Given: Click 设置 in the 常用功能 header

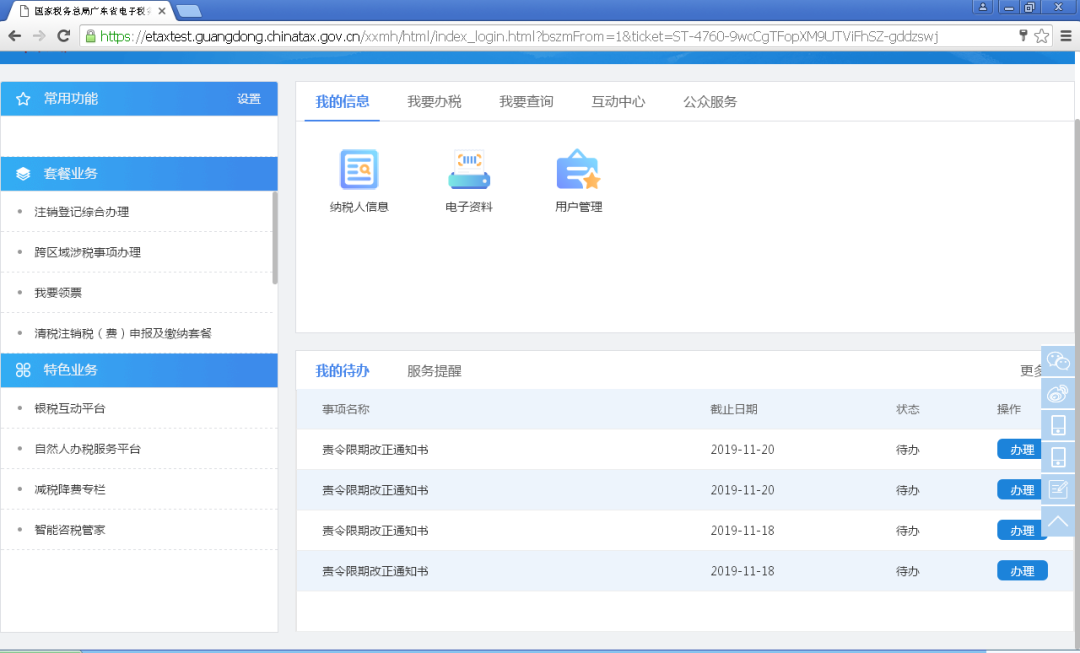Looking at the screenshot, I should pos(249,99).
